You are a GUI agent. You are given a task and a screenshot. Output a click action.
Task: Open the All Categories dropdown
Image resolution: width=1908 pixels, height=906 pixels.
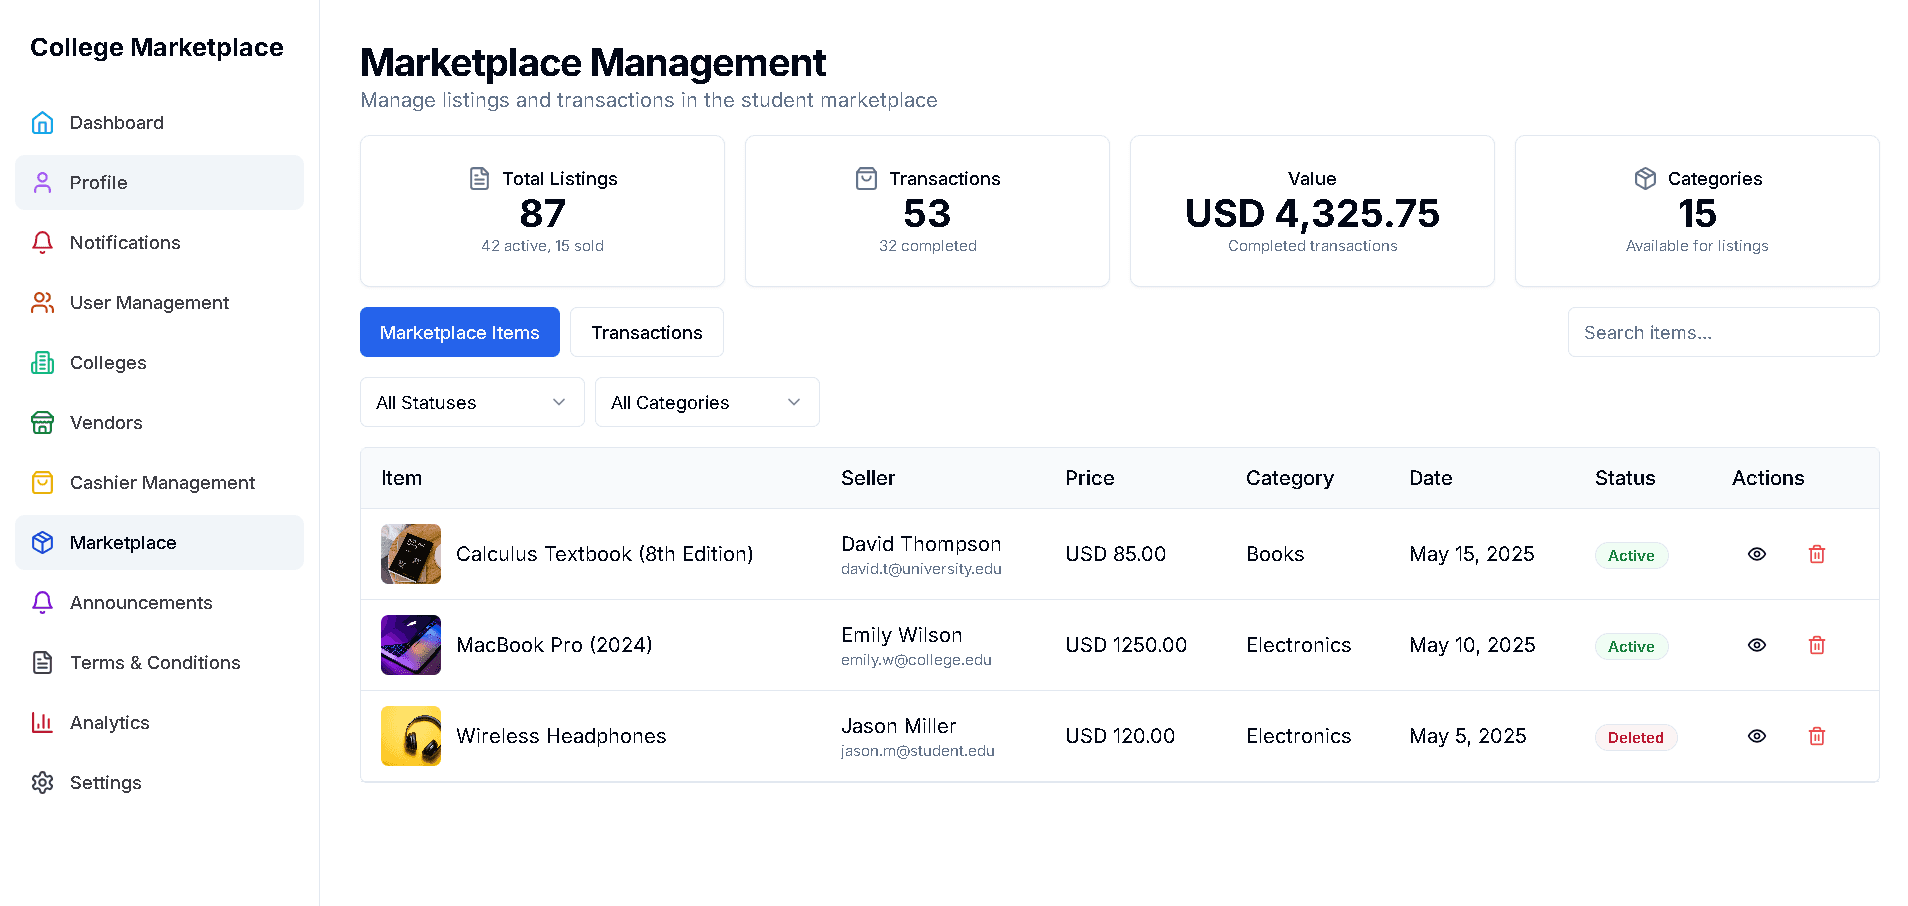[707, 402]
